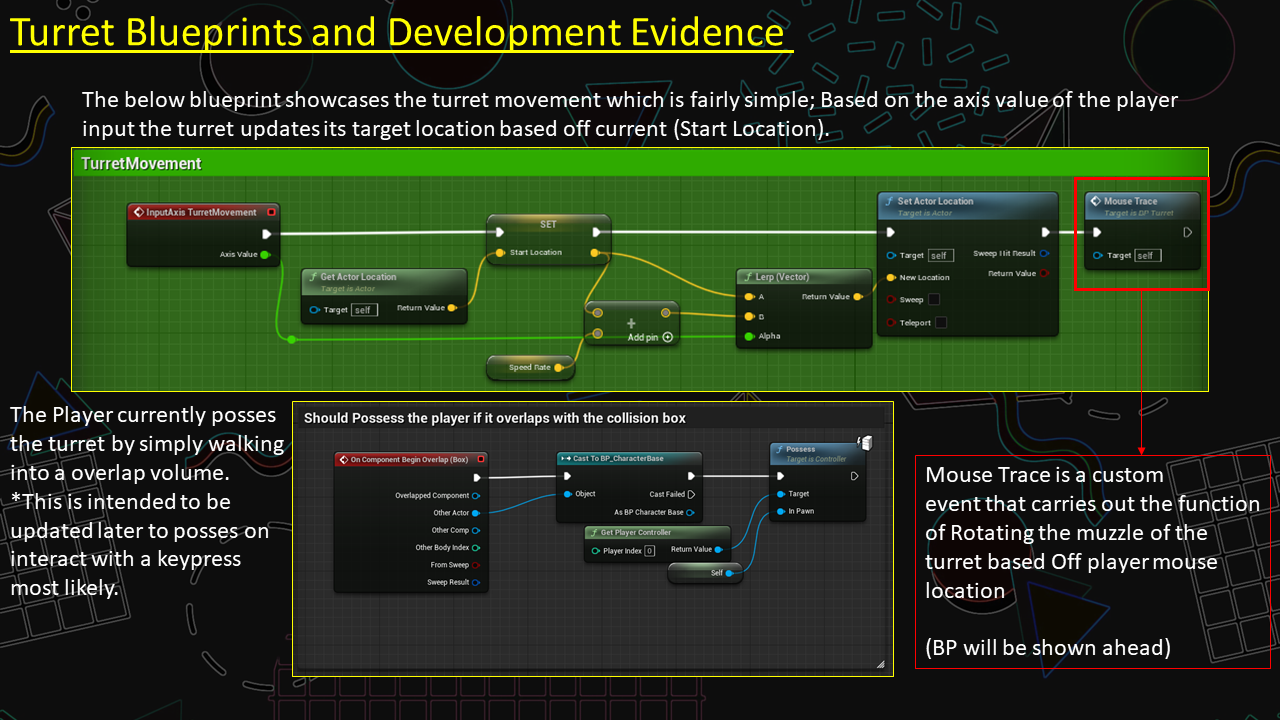Select the TurretMovement comment header
The height and width of the screenshot is (720, 1280).
[142, 163]
